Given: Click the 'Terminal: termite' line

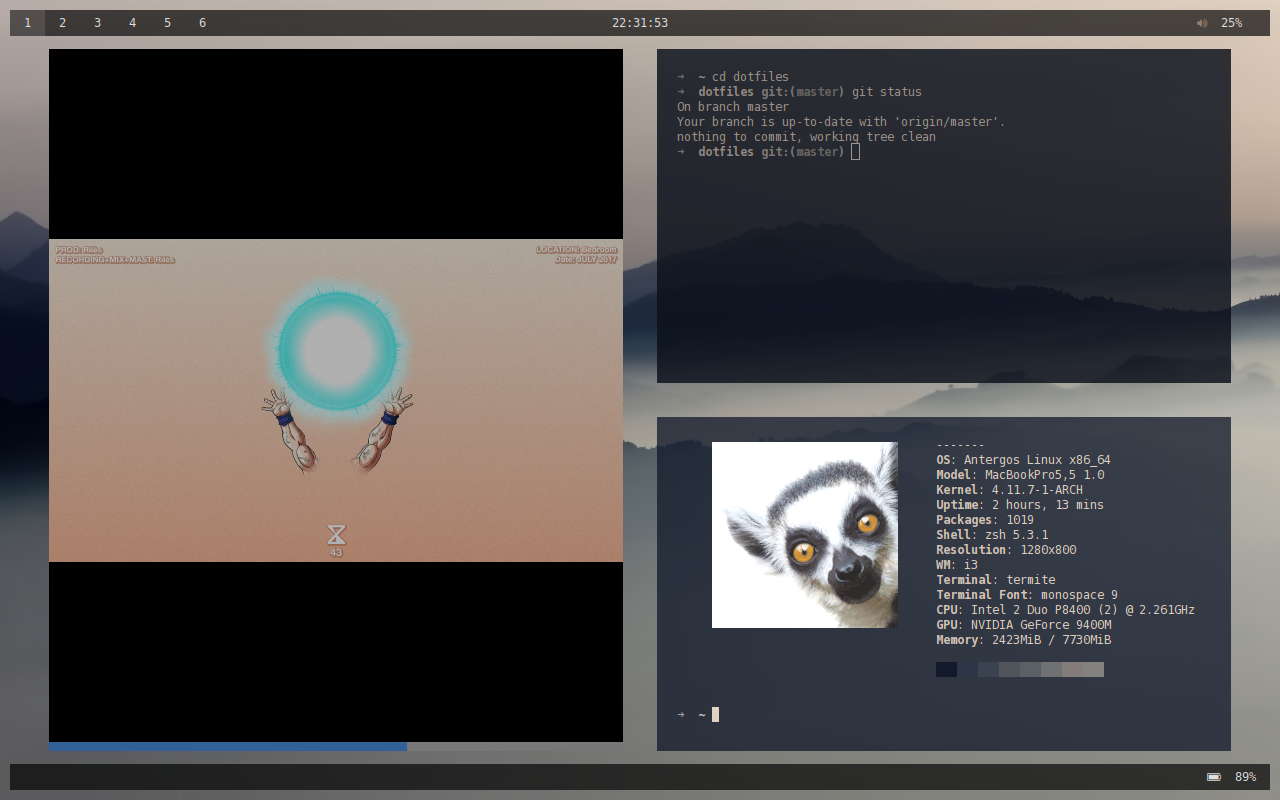Looking at the screenshot, I should tap(996, 580).
